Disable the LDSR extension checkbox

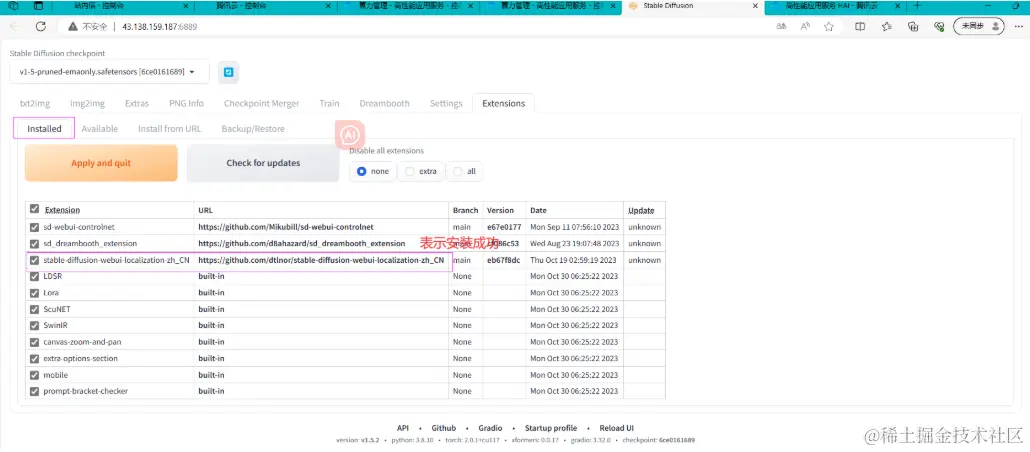click(34, 276)
